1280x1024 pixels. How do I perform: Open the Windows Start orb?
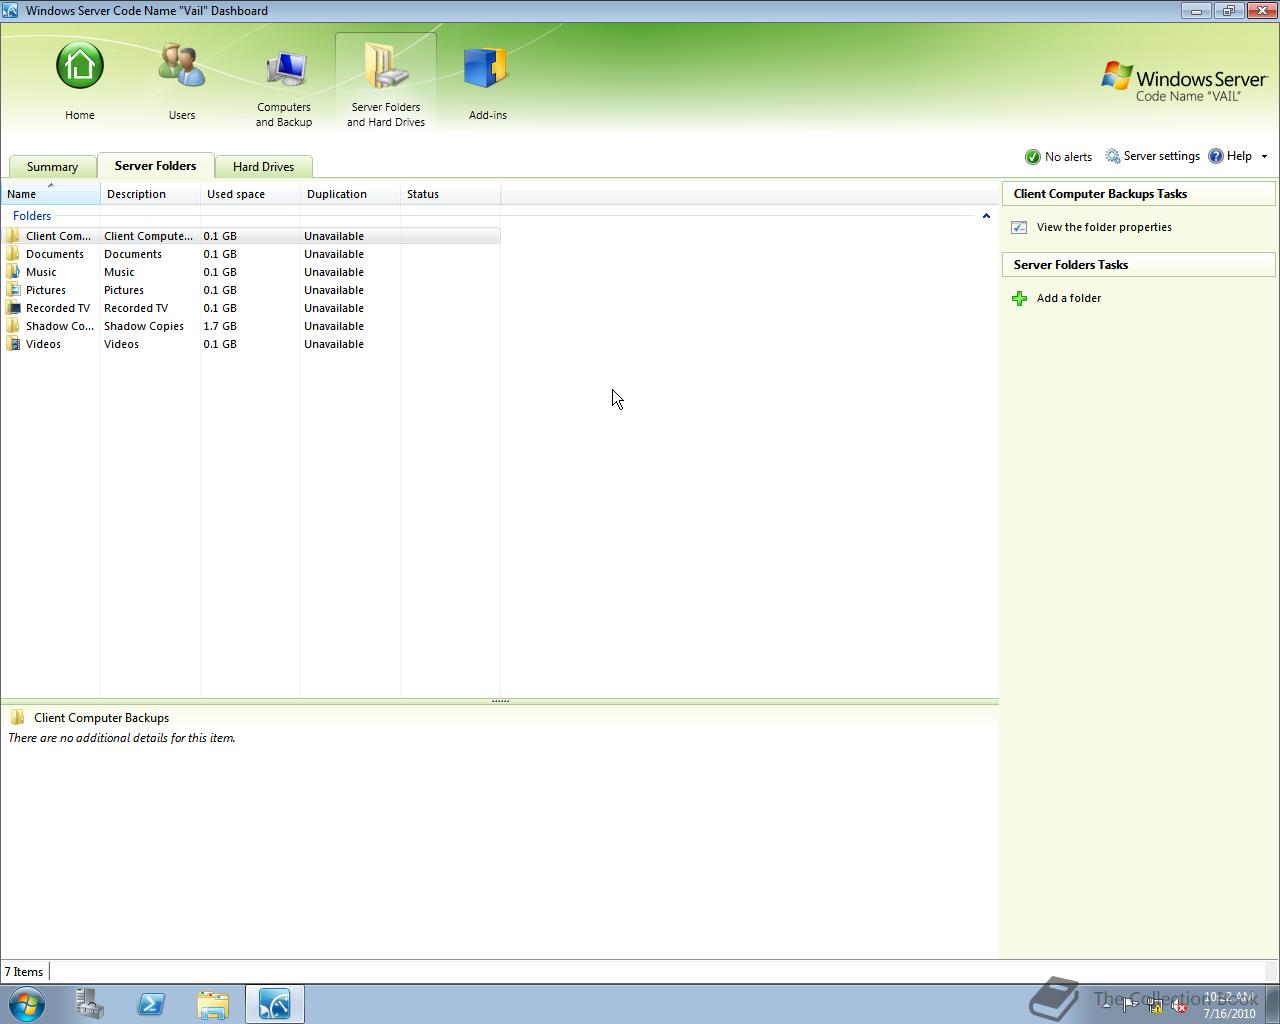pos(27,1004)
